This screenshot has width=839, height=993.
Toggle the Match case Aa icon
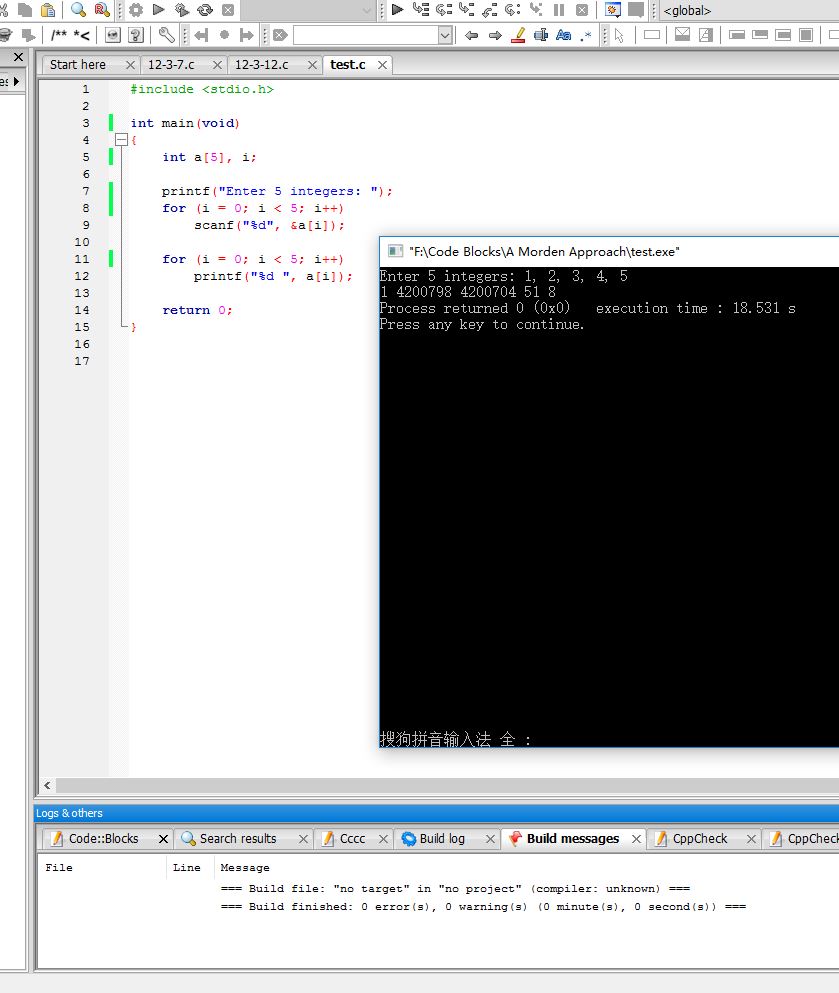point(564,35)
